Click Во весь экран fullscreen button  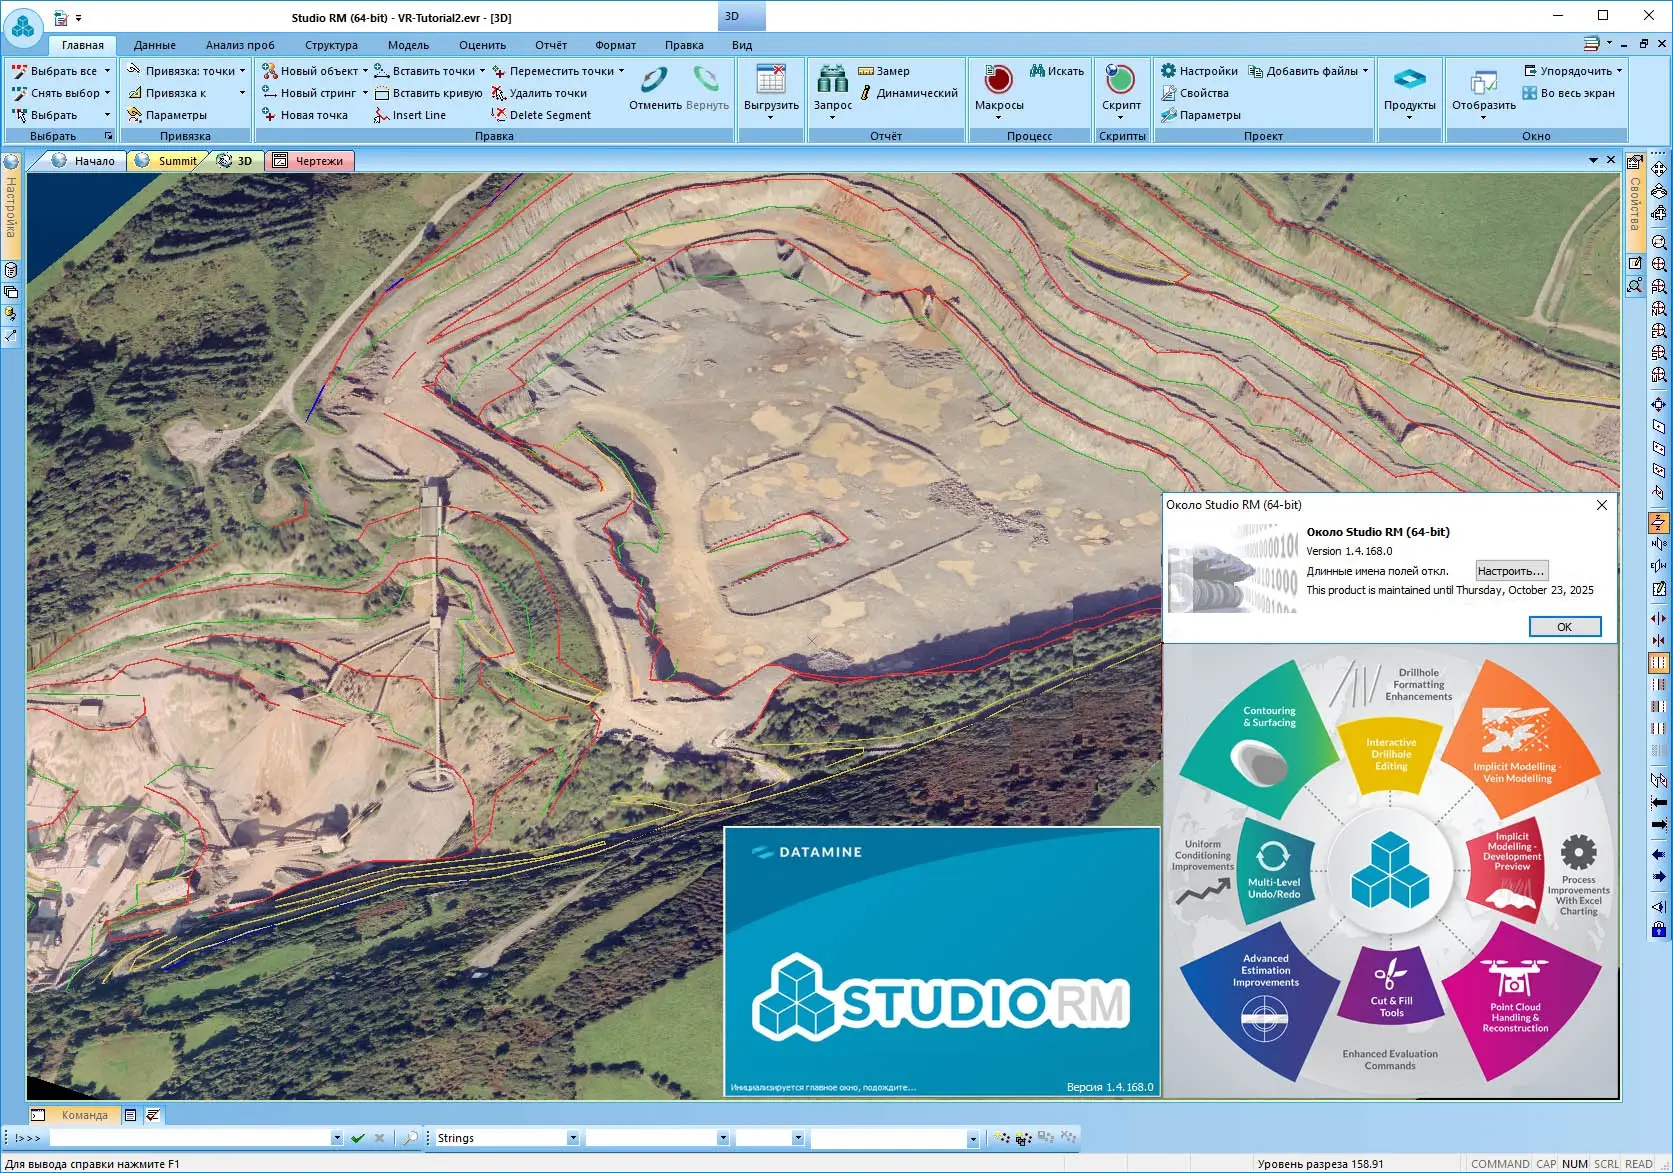tap(1568, 93)
